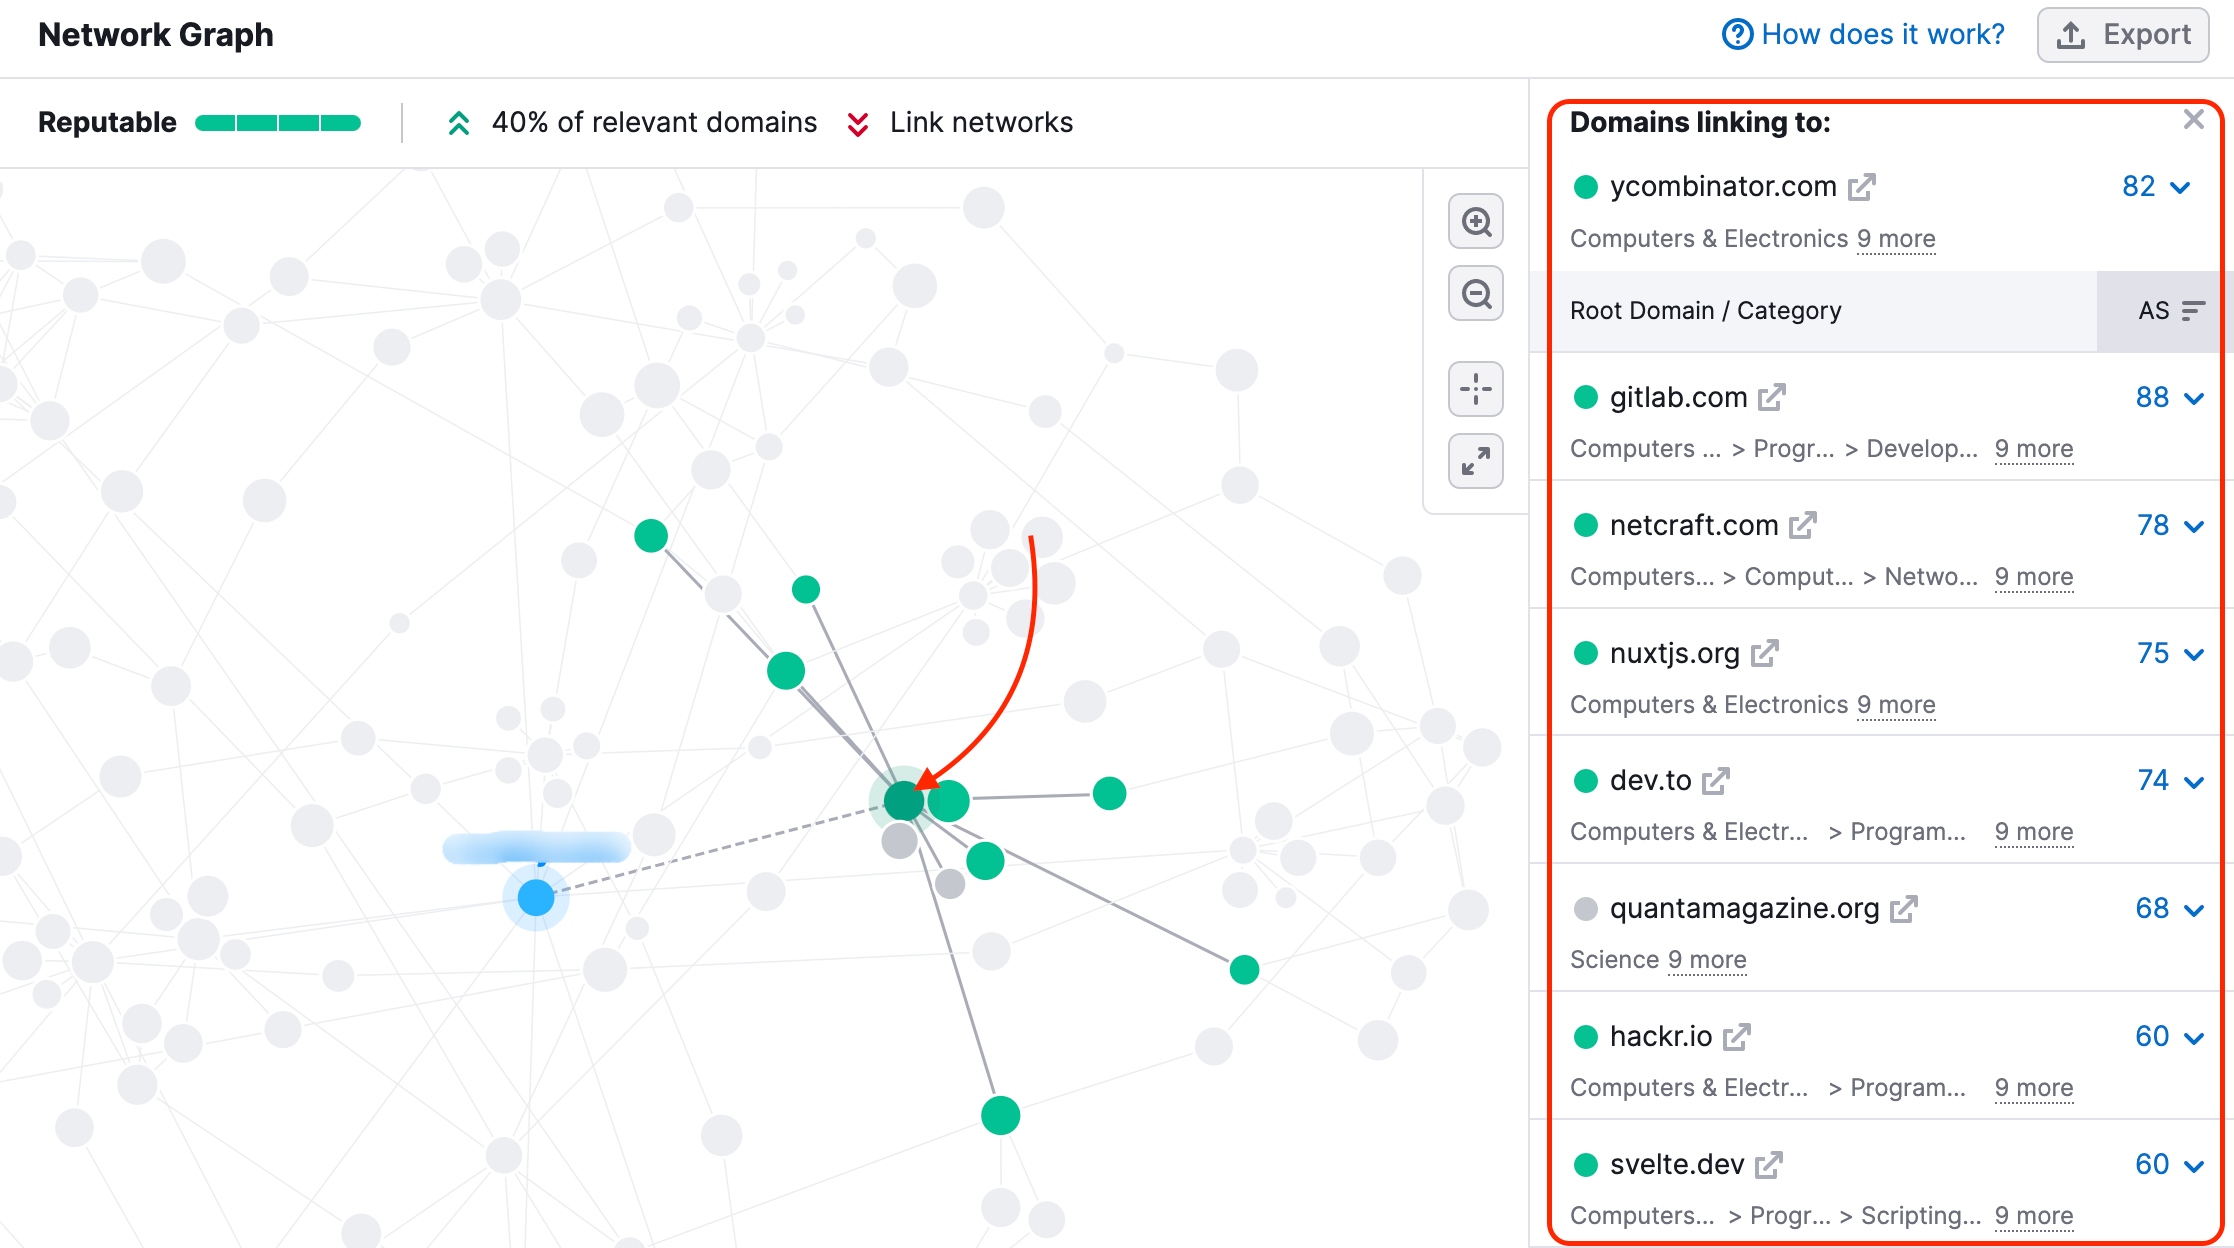
Task: Open svelte.dev external link icon
Action: [1769, 1165]
